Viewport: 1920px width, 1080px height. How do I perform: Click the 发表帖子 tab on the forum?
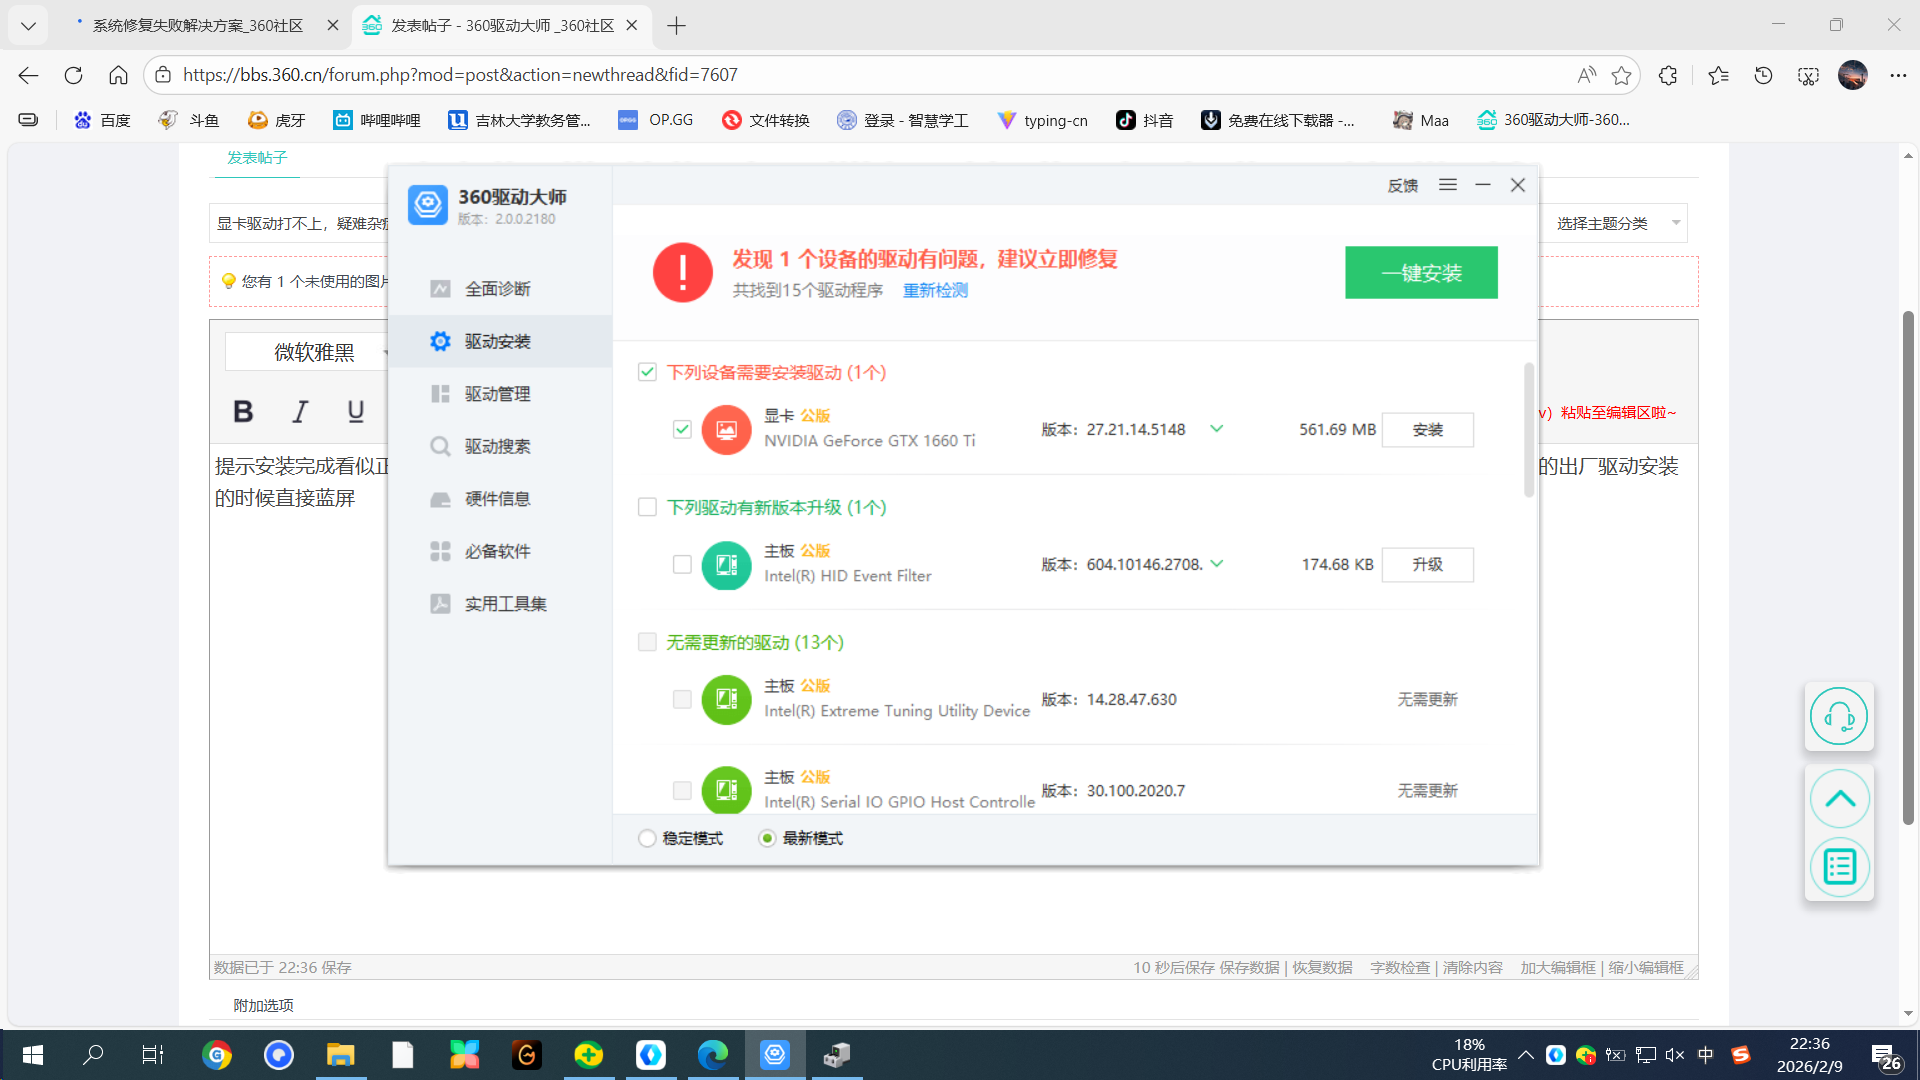(257, 158)
